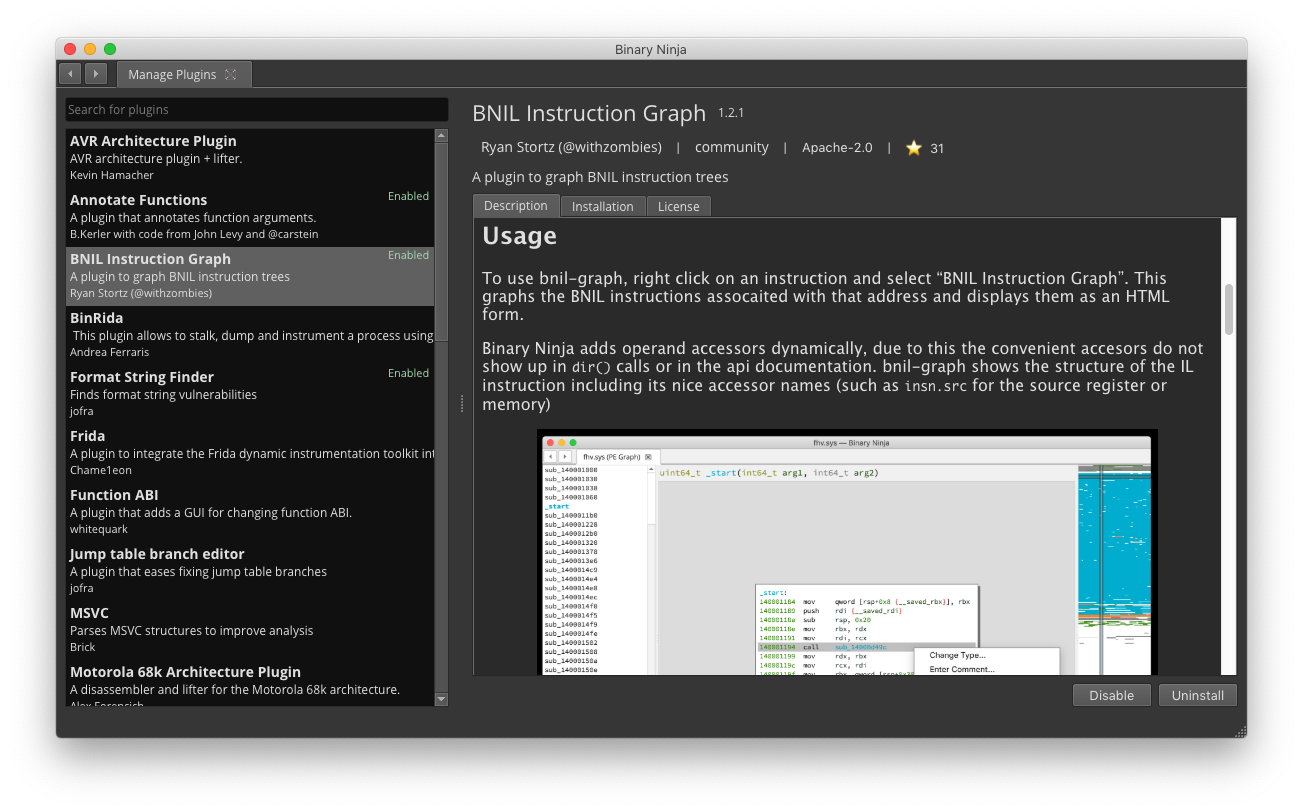Close the Manage Plugins tab
This screenshot has height=812, width=1303.
coord(232,73)
